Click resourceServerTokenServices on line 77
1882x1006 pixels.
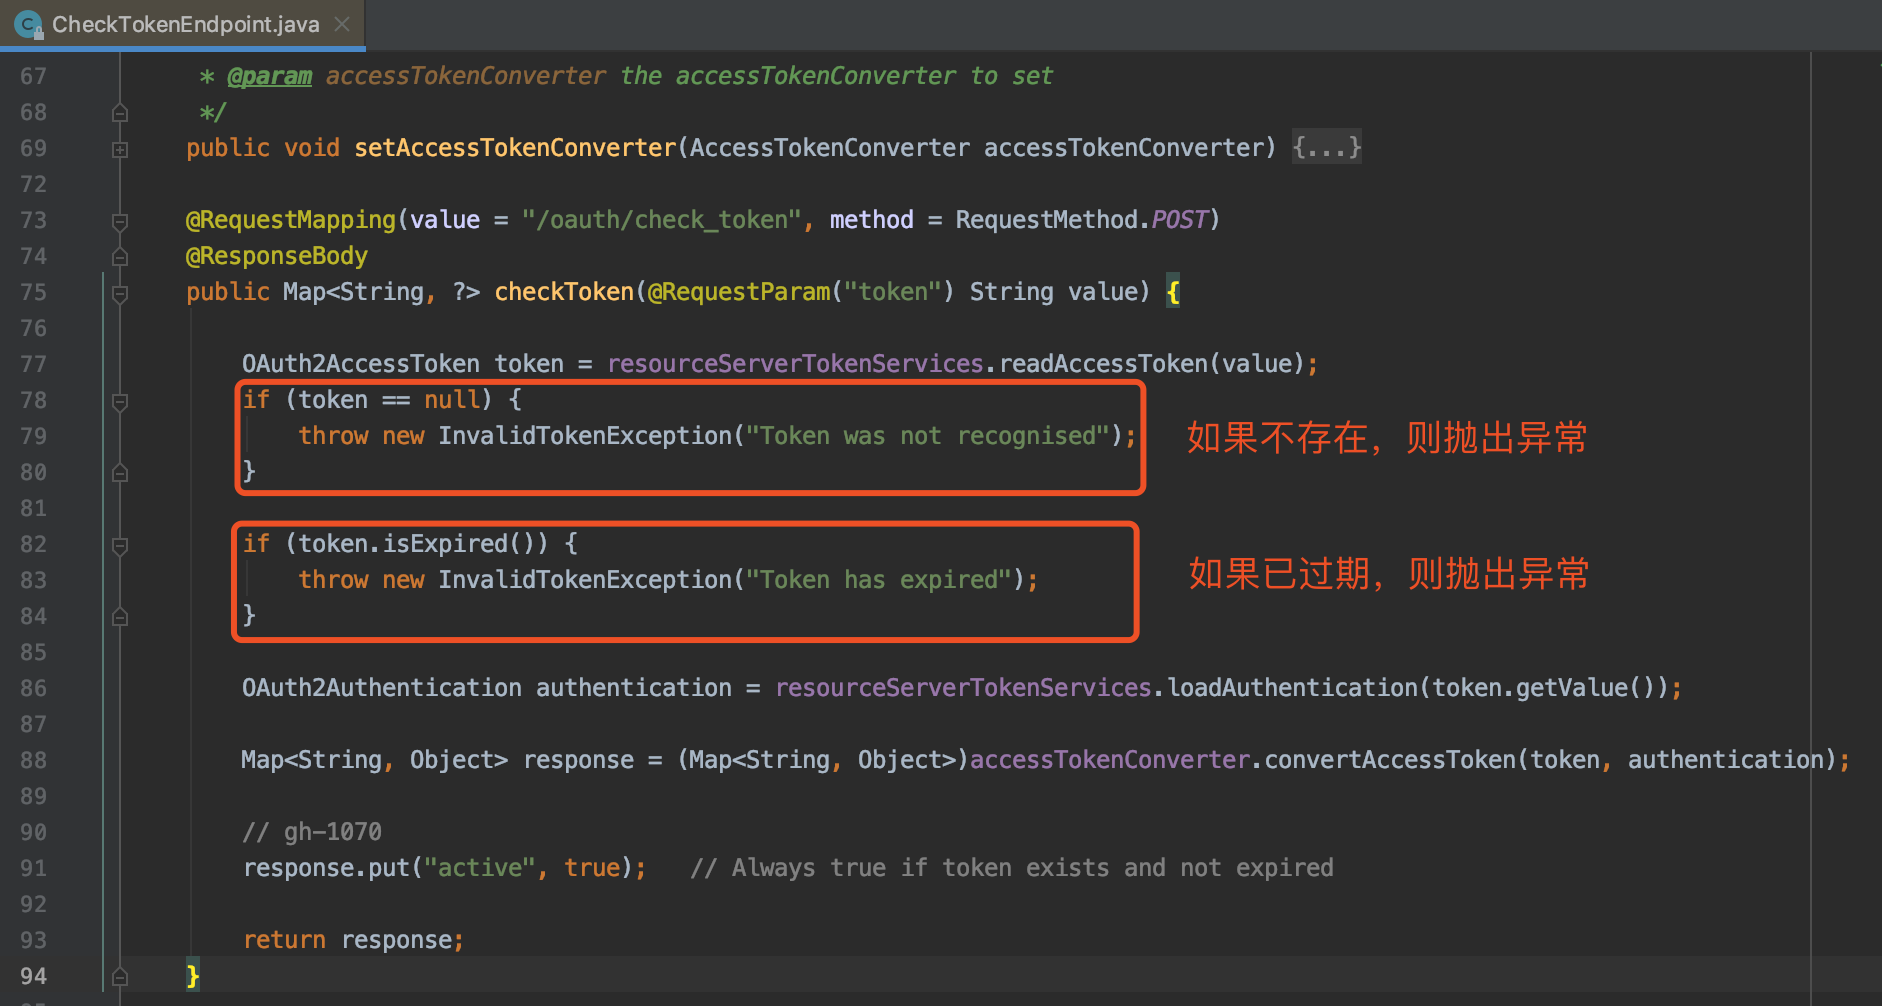795,364
